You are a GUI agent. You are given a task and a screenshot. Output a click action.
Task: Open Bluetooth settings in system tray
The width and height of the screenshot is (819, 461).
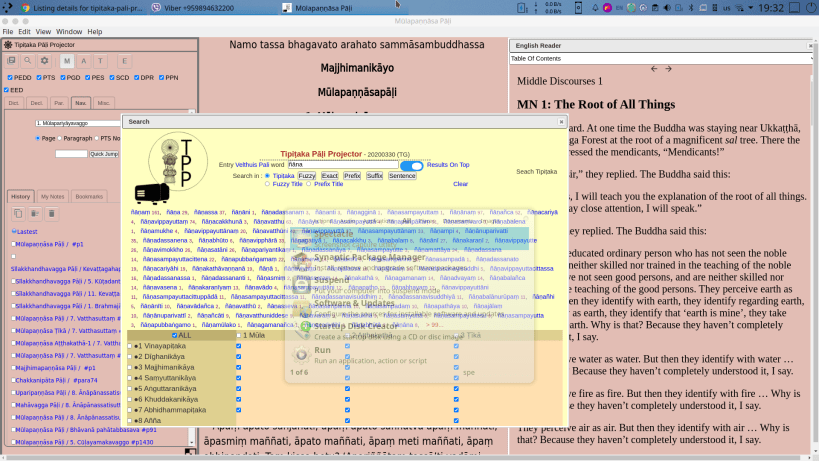(x=691, y=8)
